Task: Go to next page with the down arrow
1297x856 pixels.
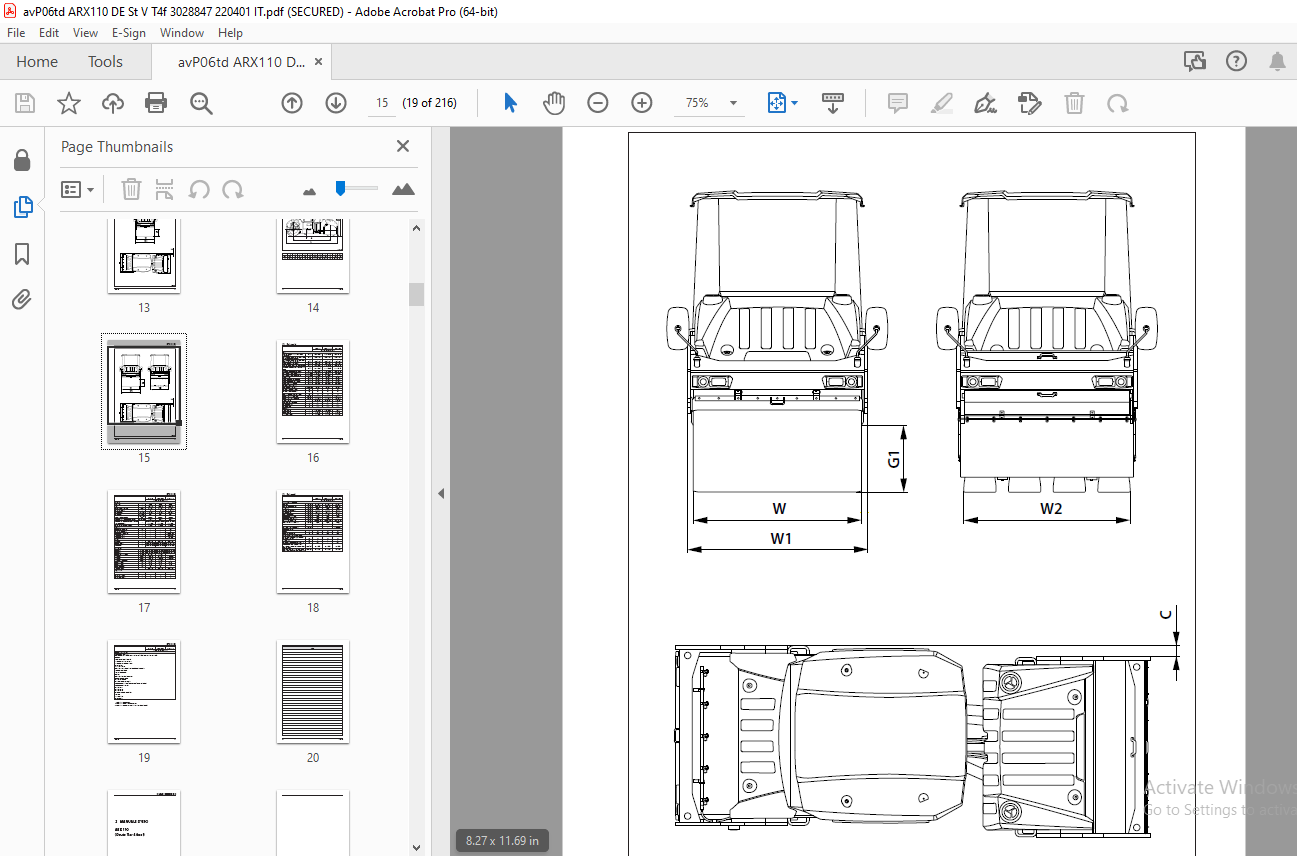Action: pos(336,103)
